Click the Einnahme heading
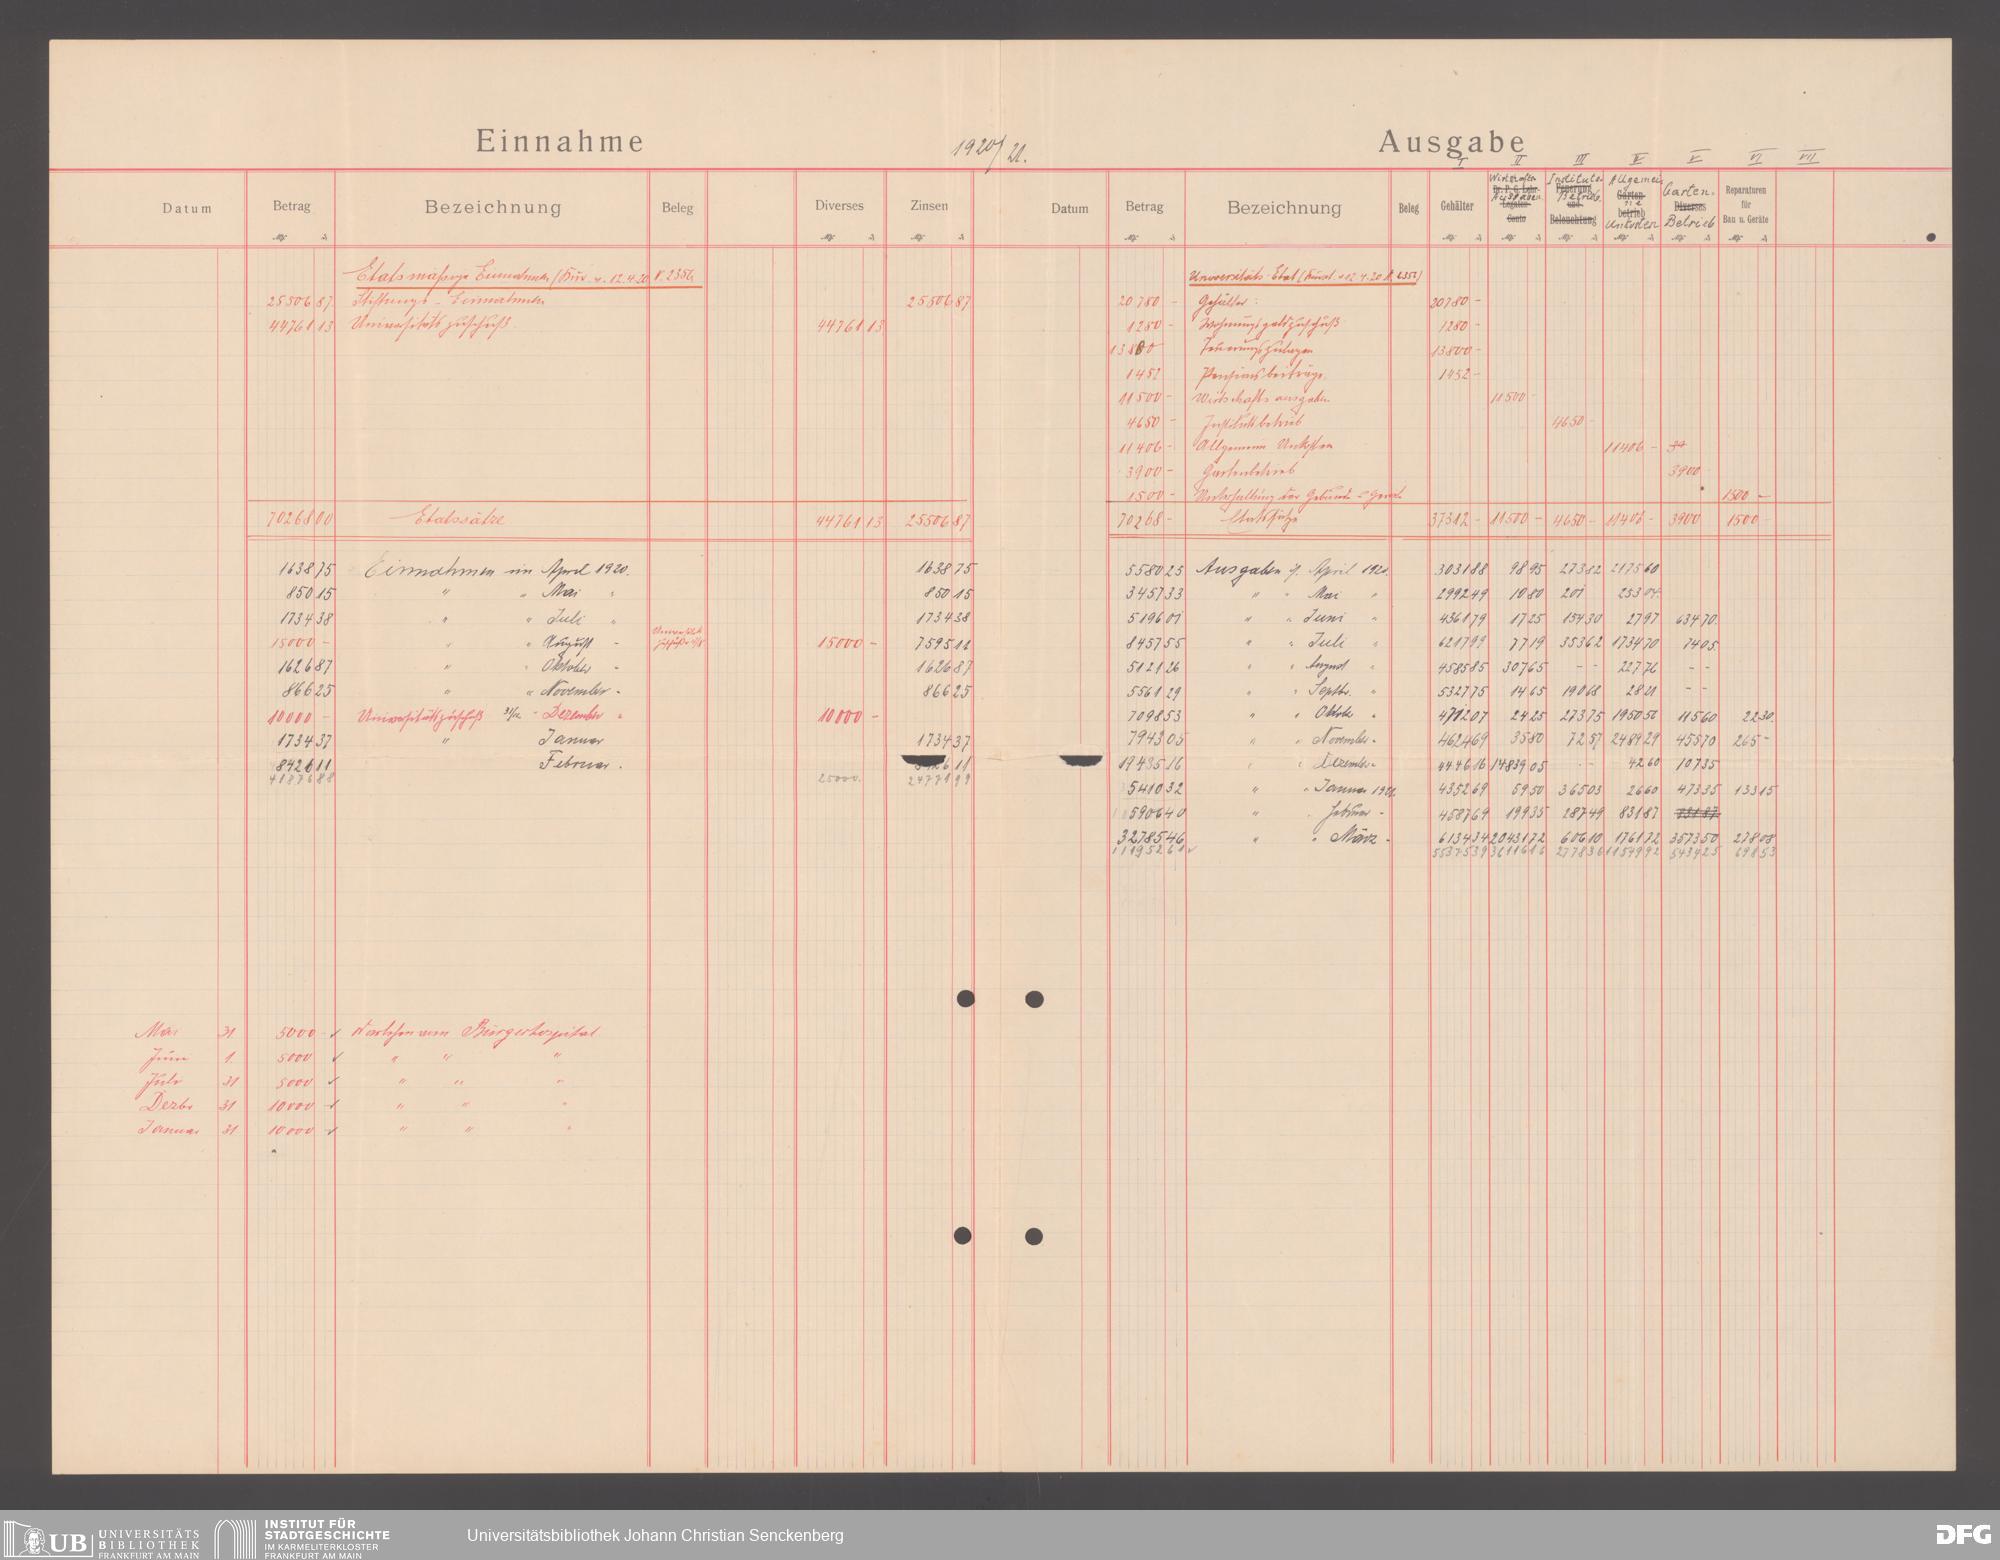Viewport: 2000px width, 1560px height. click(560, 142)
